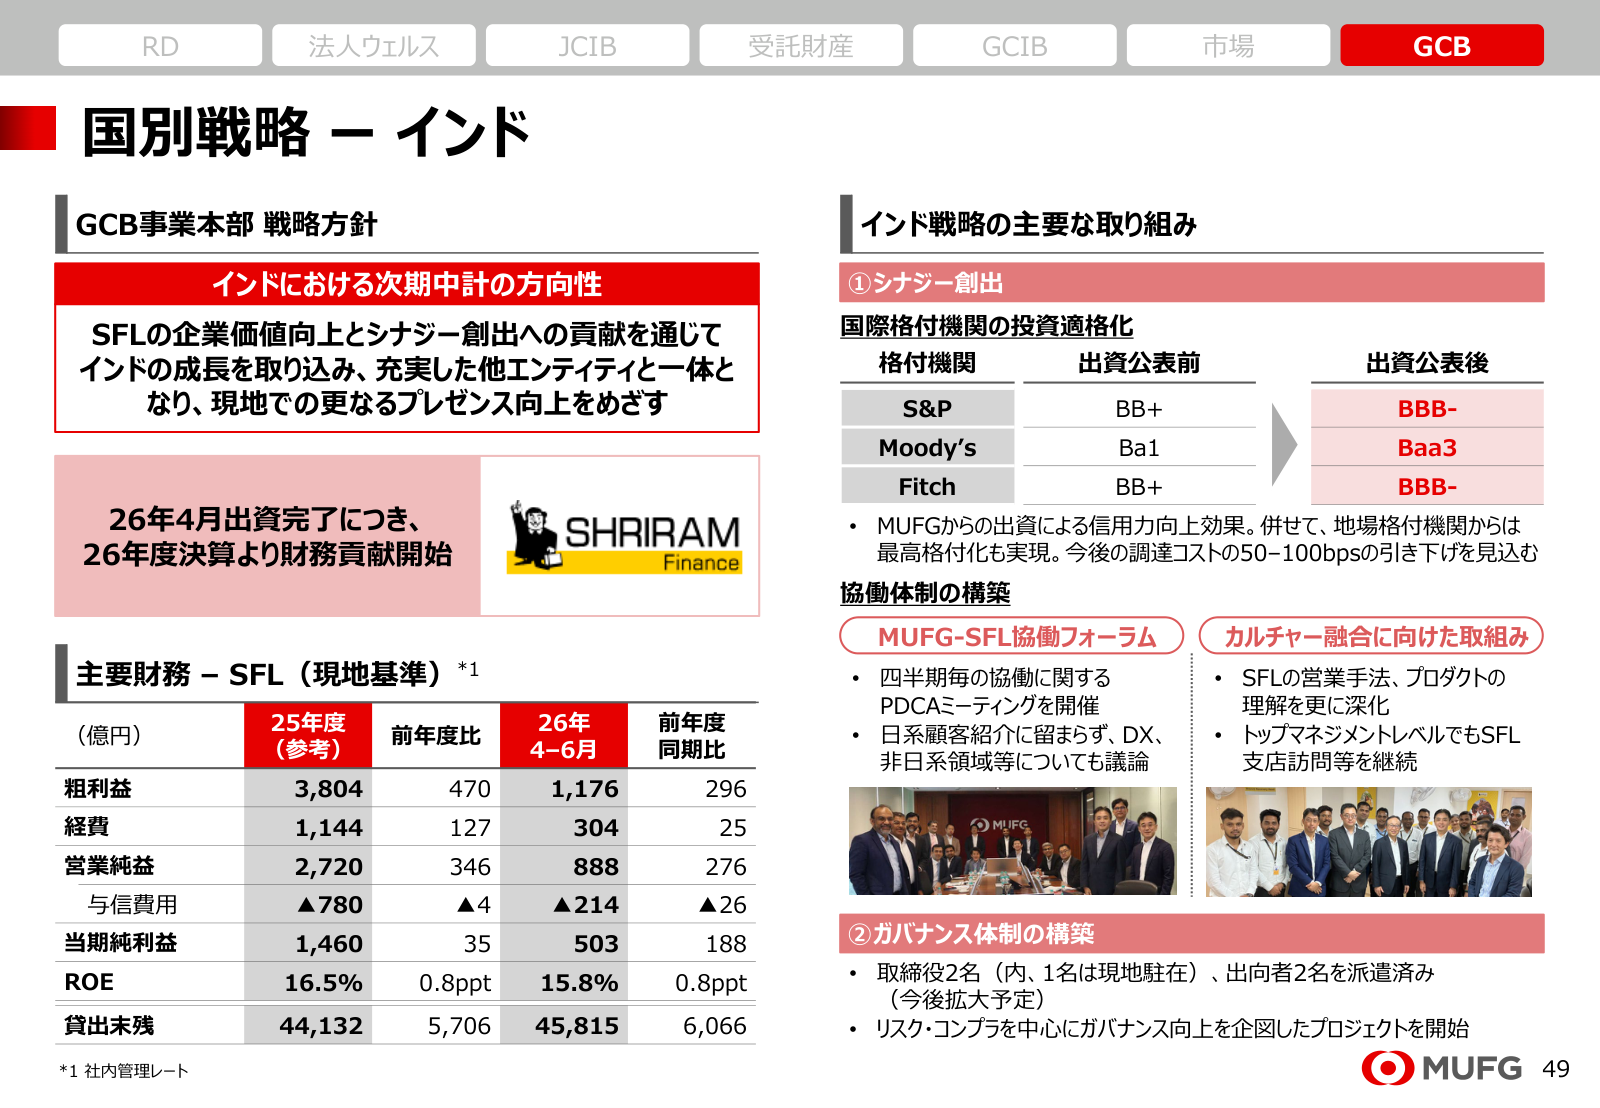Click the 出資公表後 column header
The width and height of the screenshot is (1600, 1108).
tap(1427, 362)
